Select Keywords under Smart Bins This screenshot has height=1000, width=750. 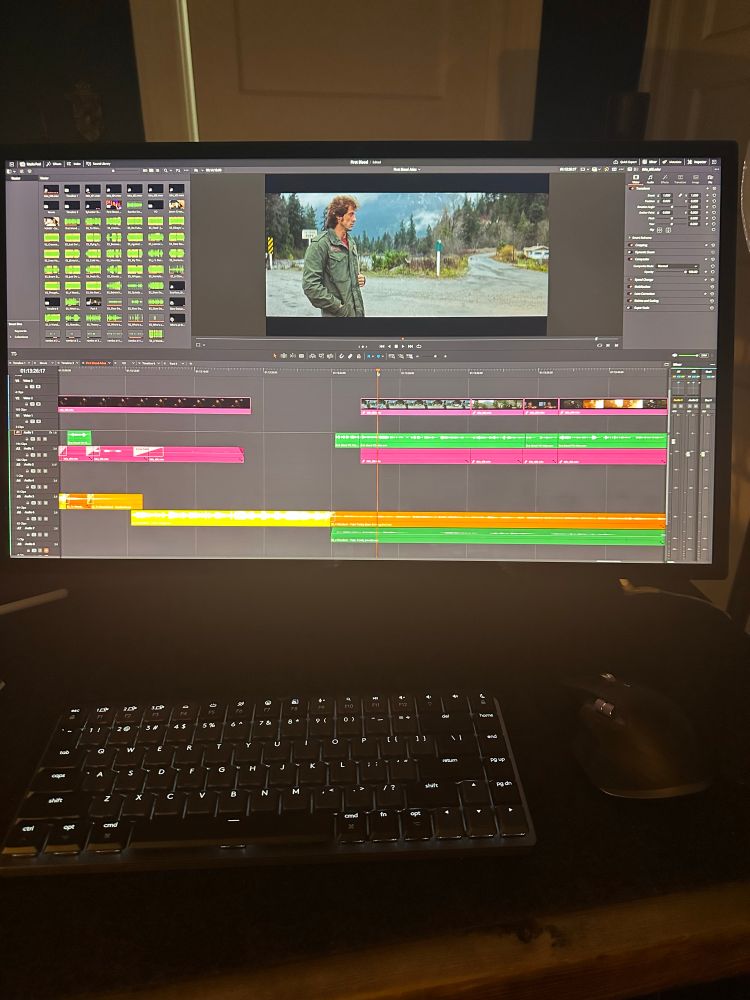(x=20, y=331)
